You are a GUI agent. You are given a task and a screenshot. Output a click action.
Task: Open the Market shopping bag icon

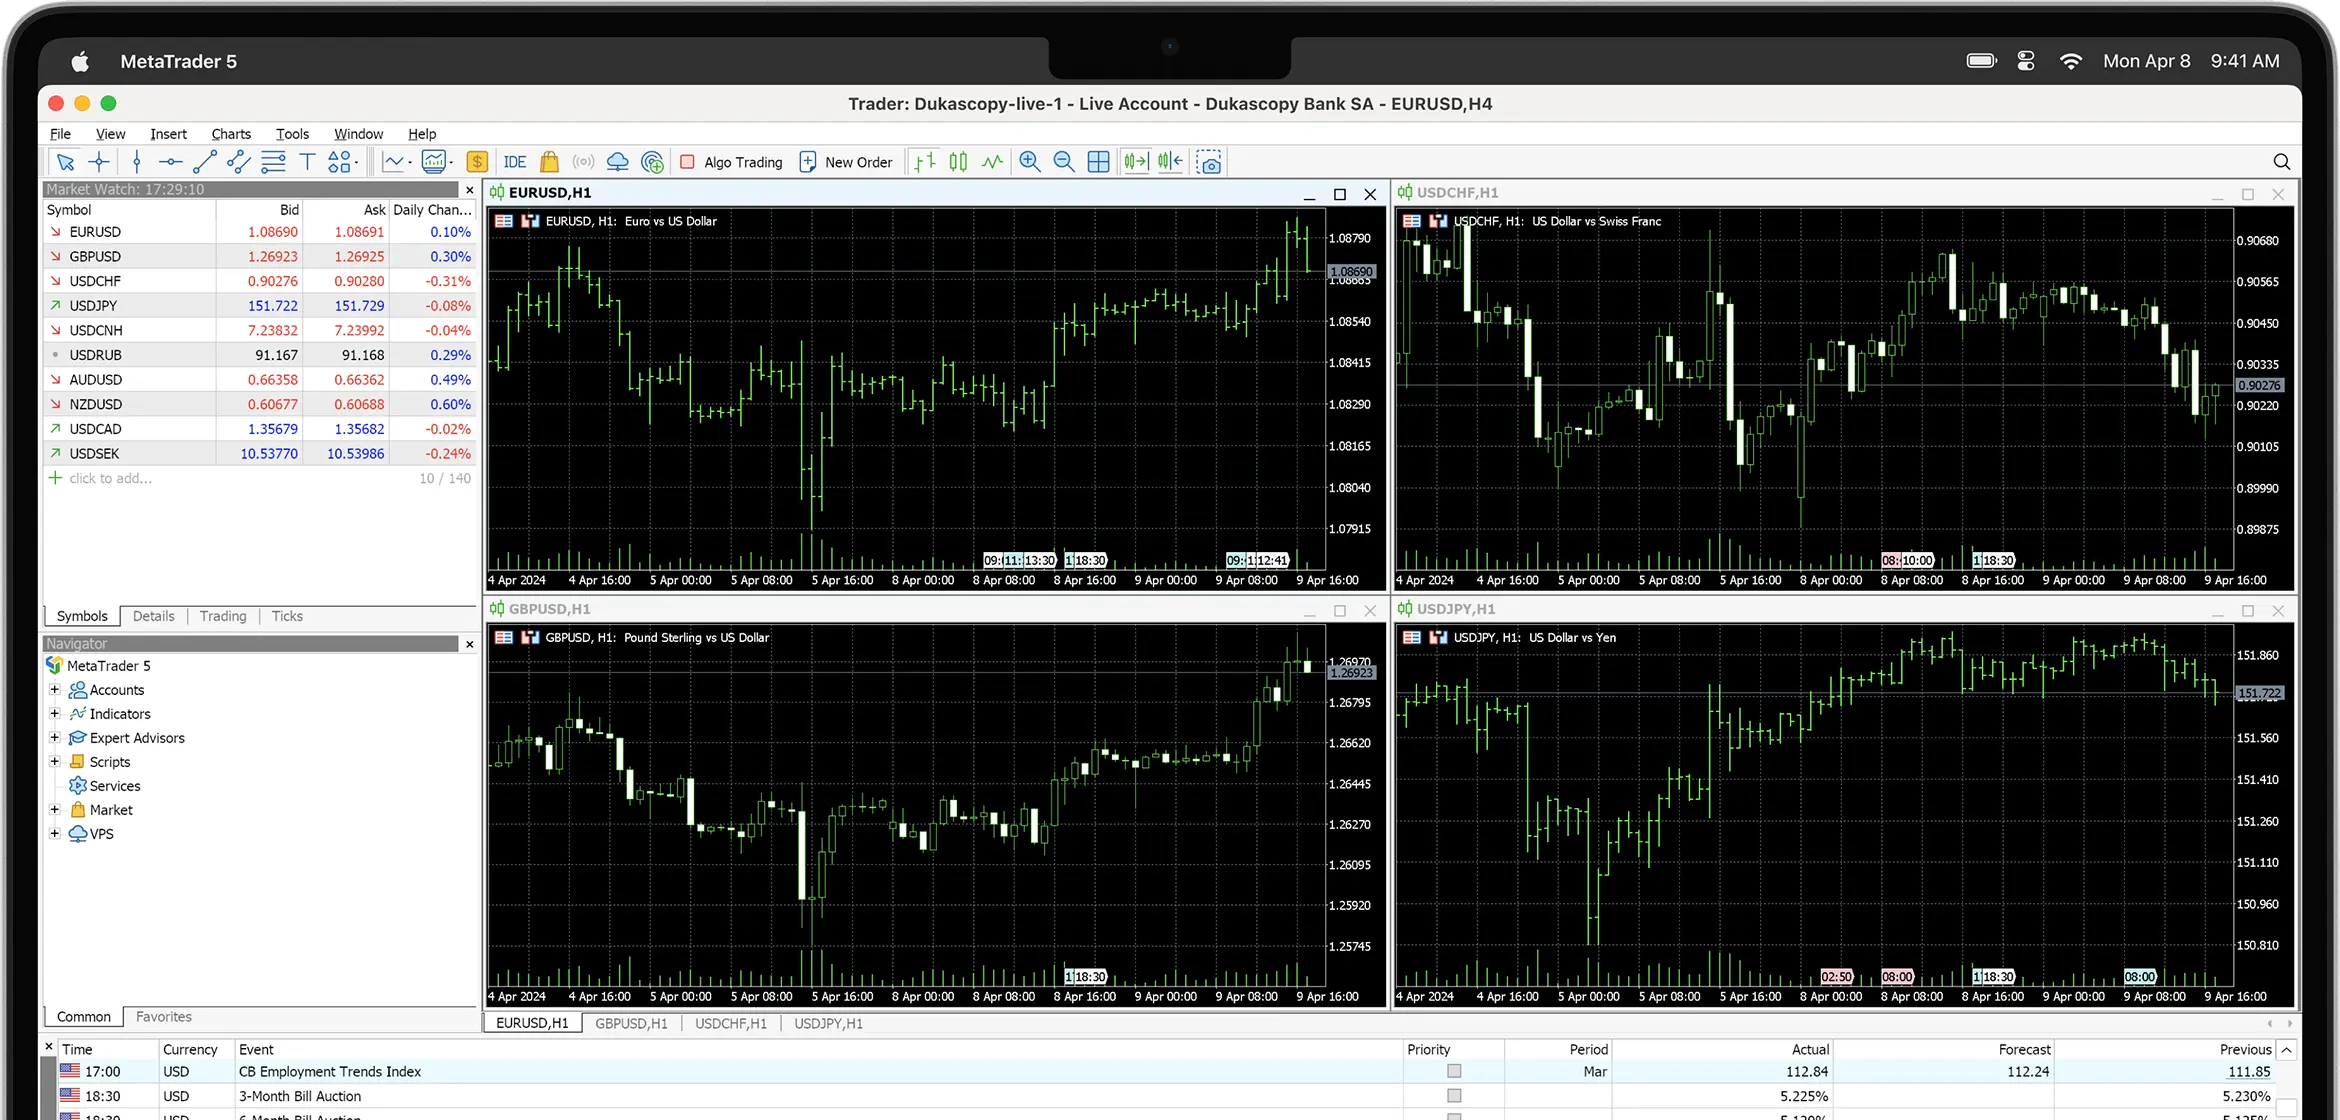549,162
